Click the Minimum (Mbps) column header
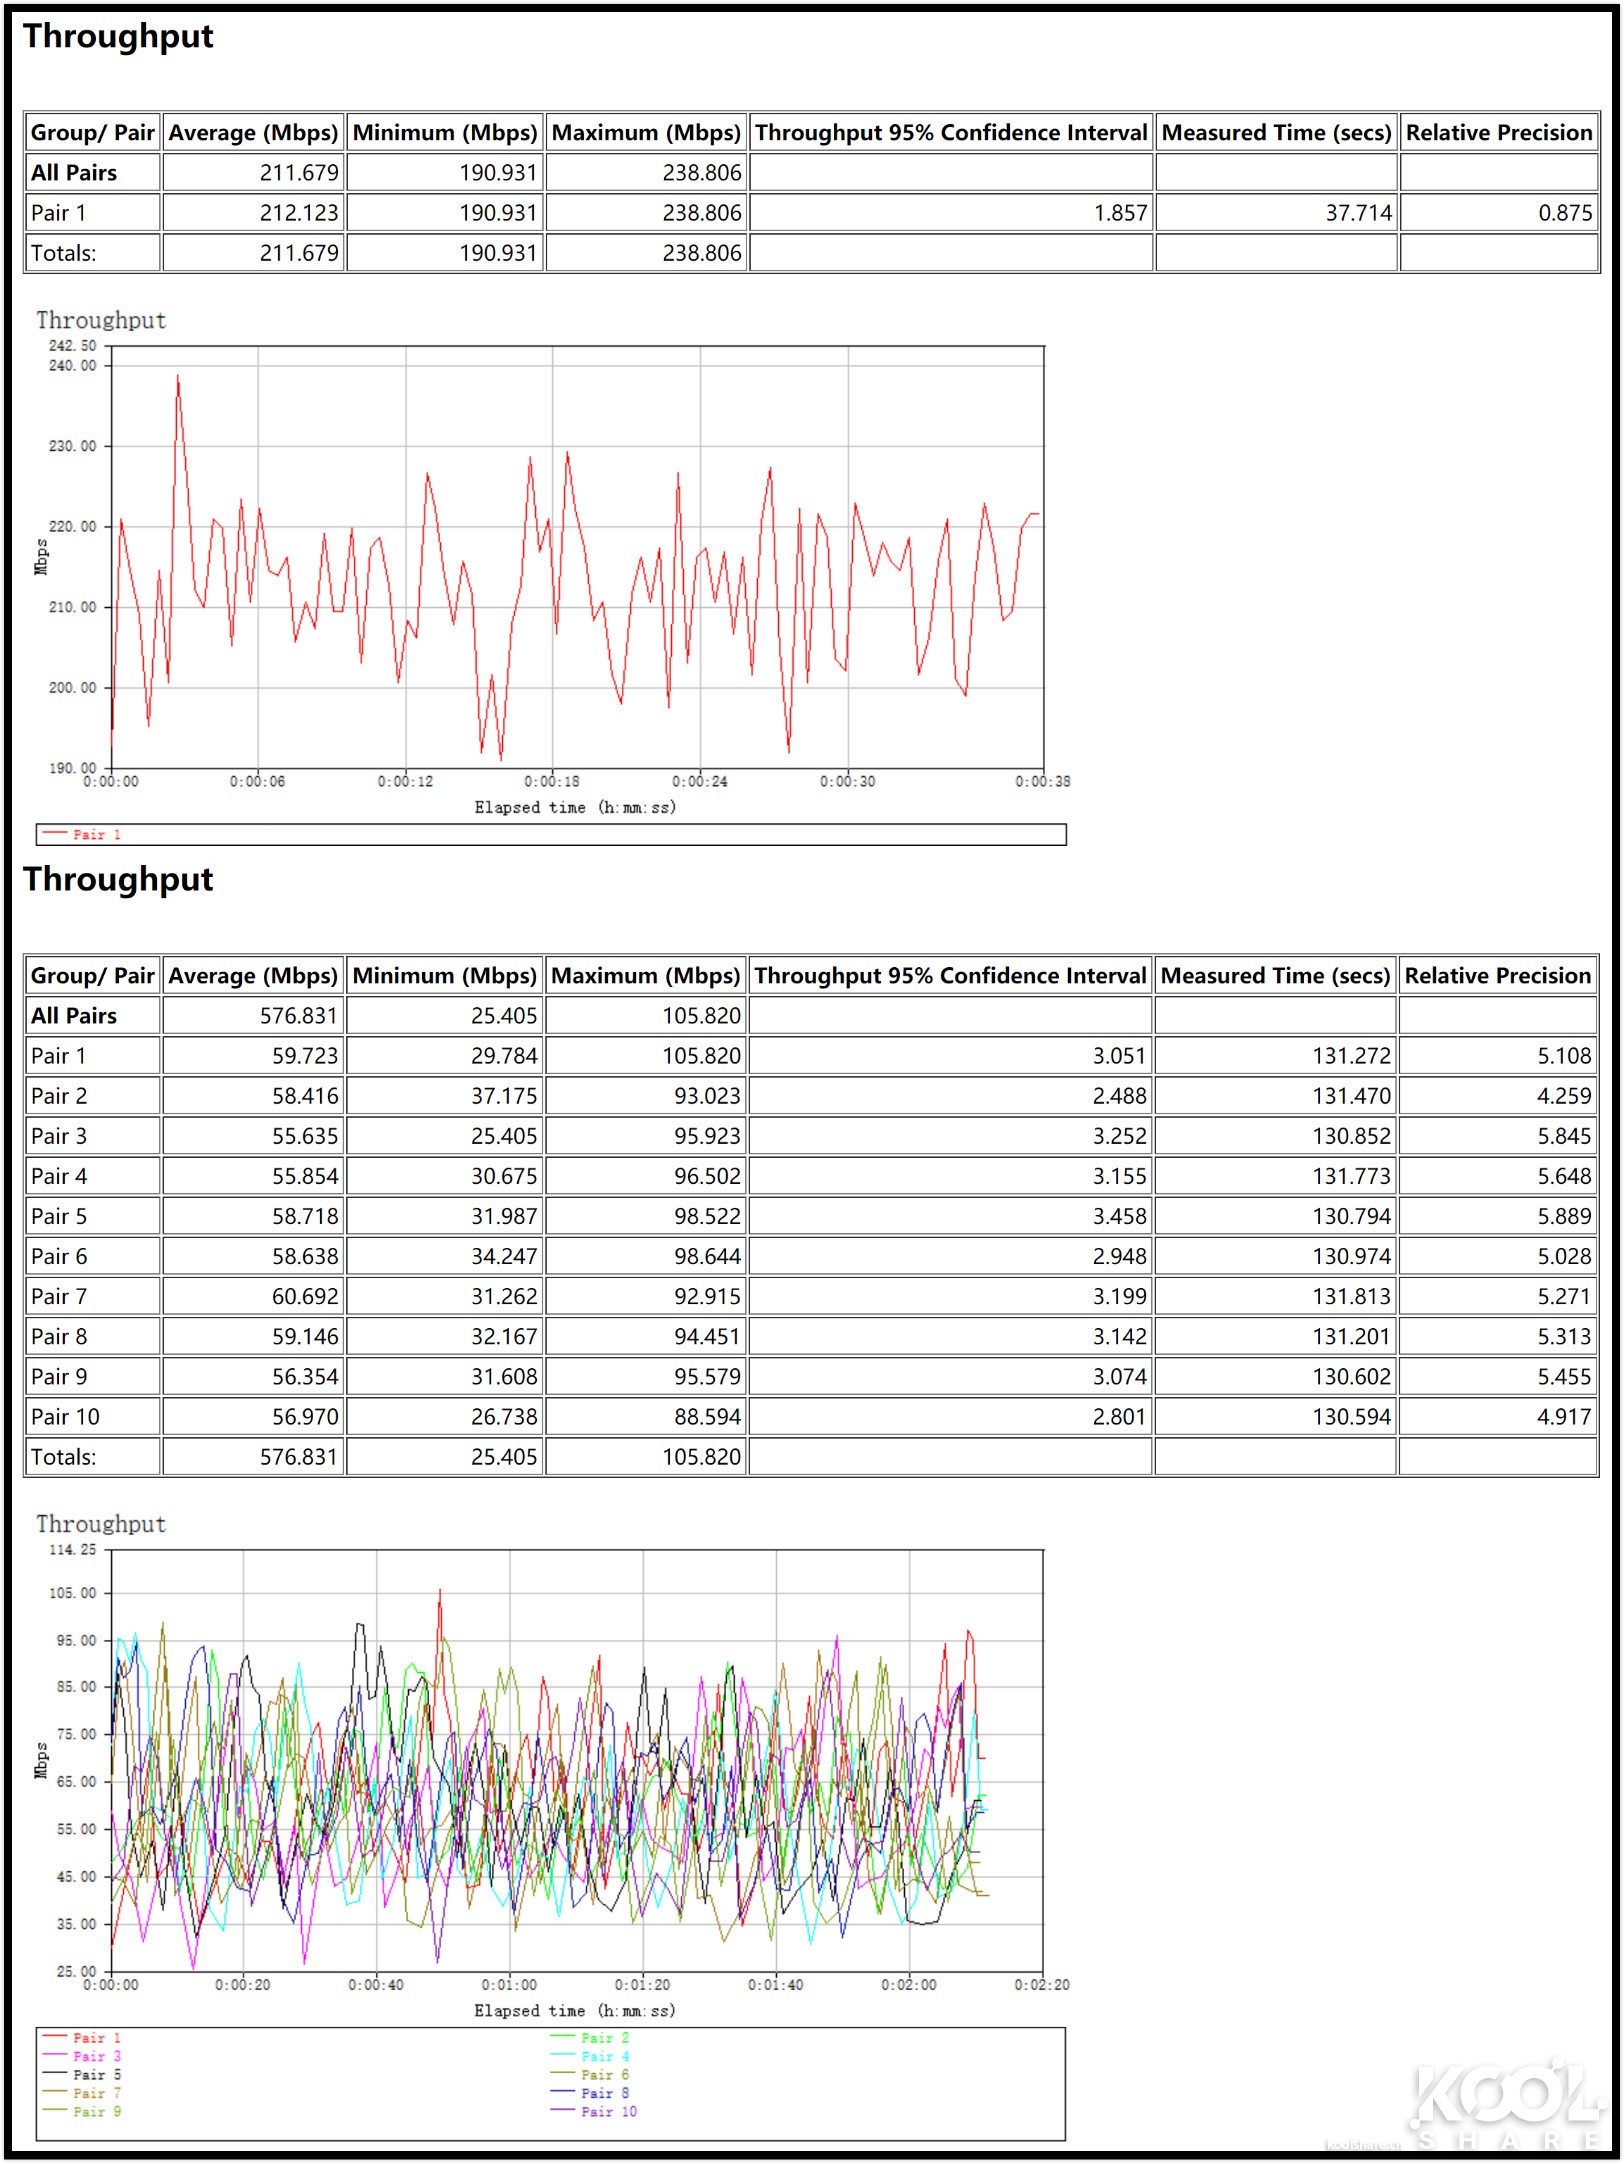The width and height of the screenshot is (1624, 2164). (x=444, y=133)
